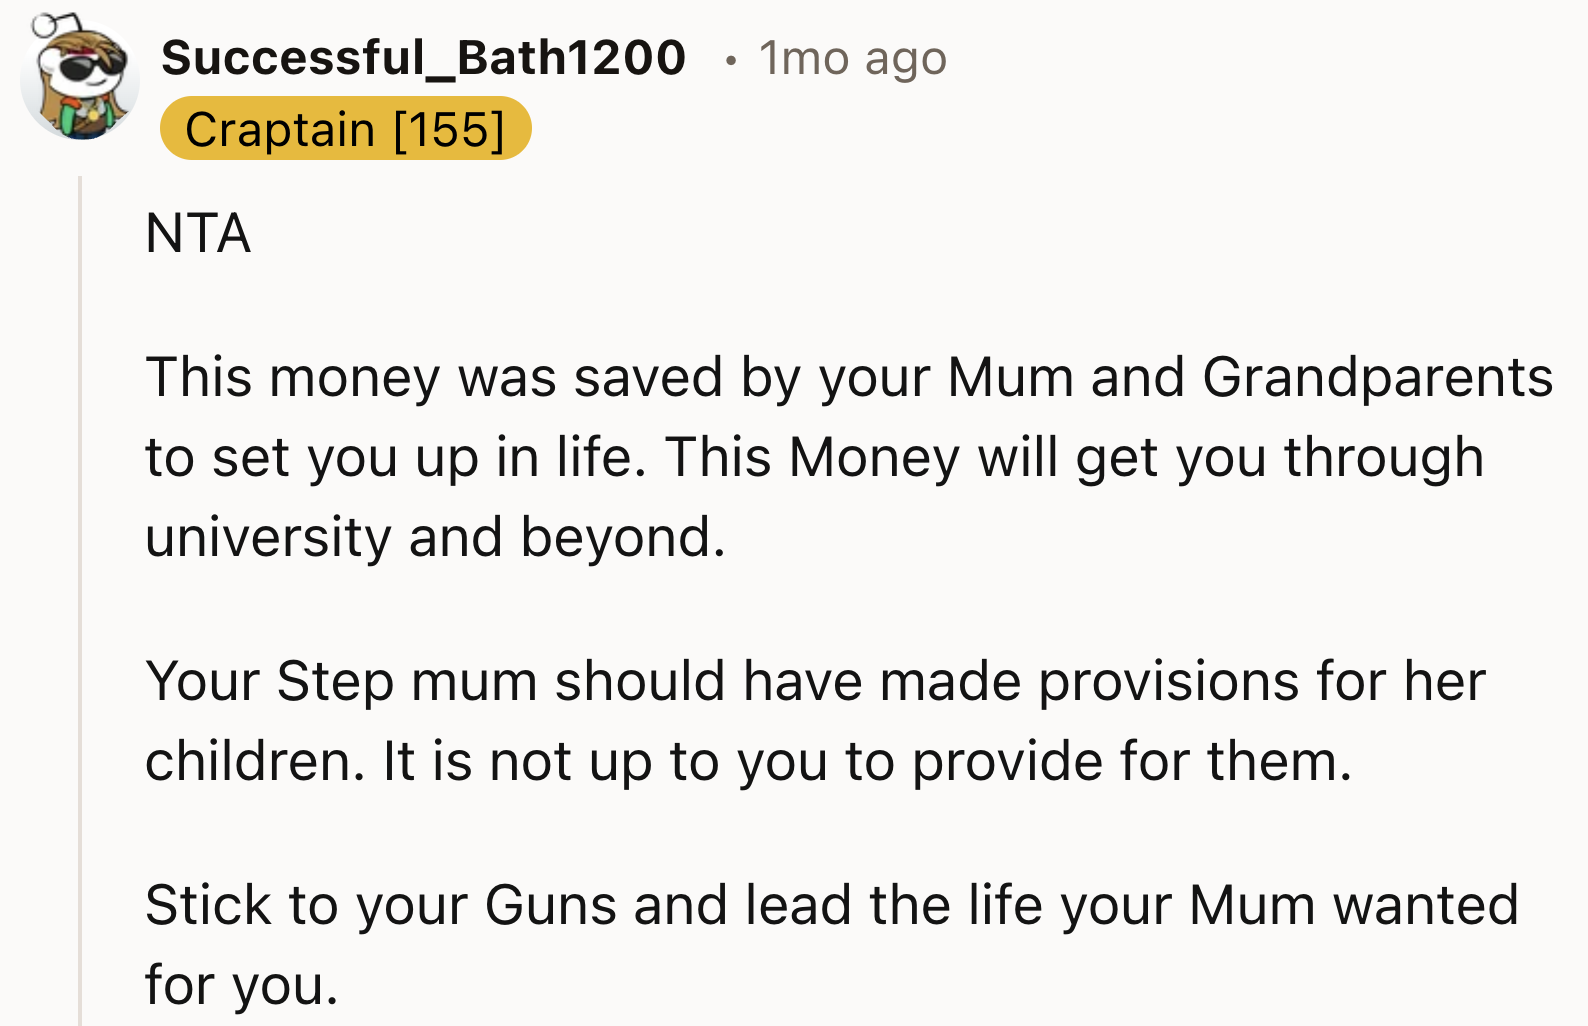The image size is (1588, 1026).
Task: Select the NTA text in the comment
Action: tap(196, 232)
